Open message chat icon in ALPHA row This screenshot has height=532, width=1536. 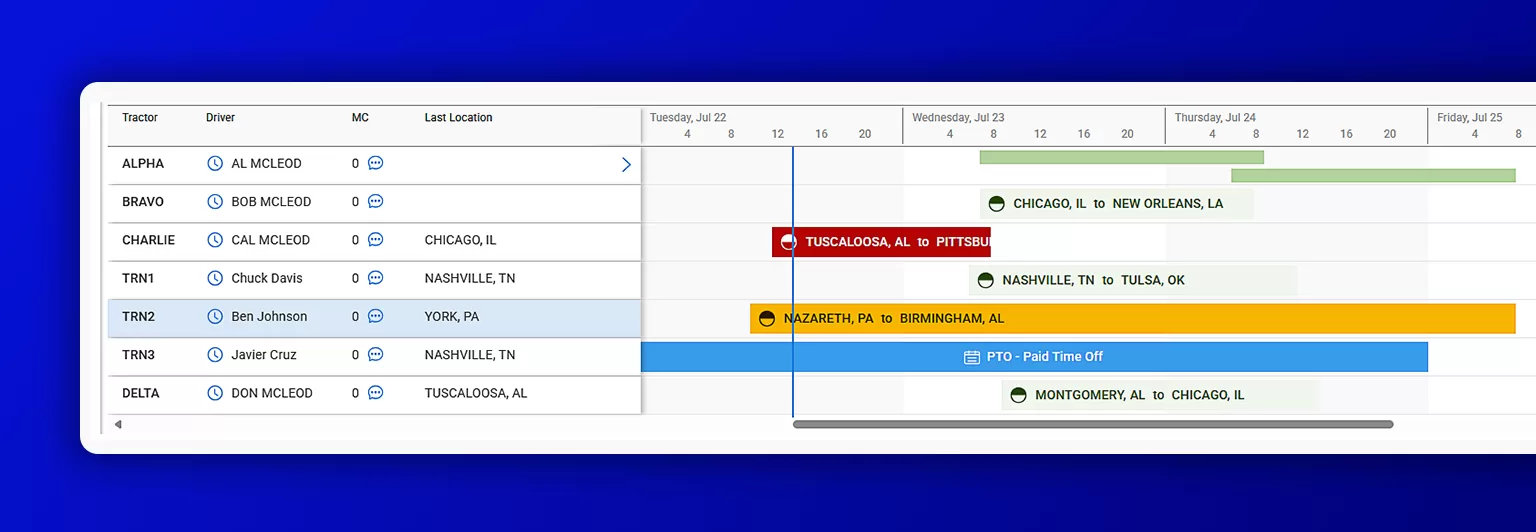click(376, 164)
